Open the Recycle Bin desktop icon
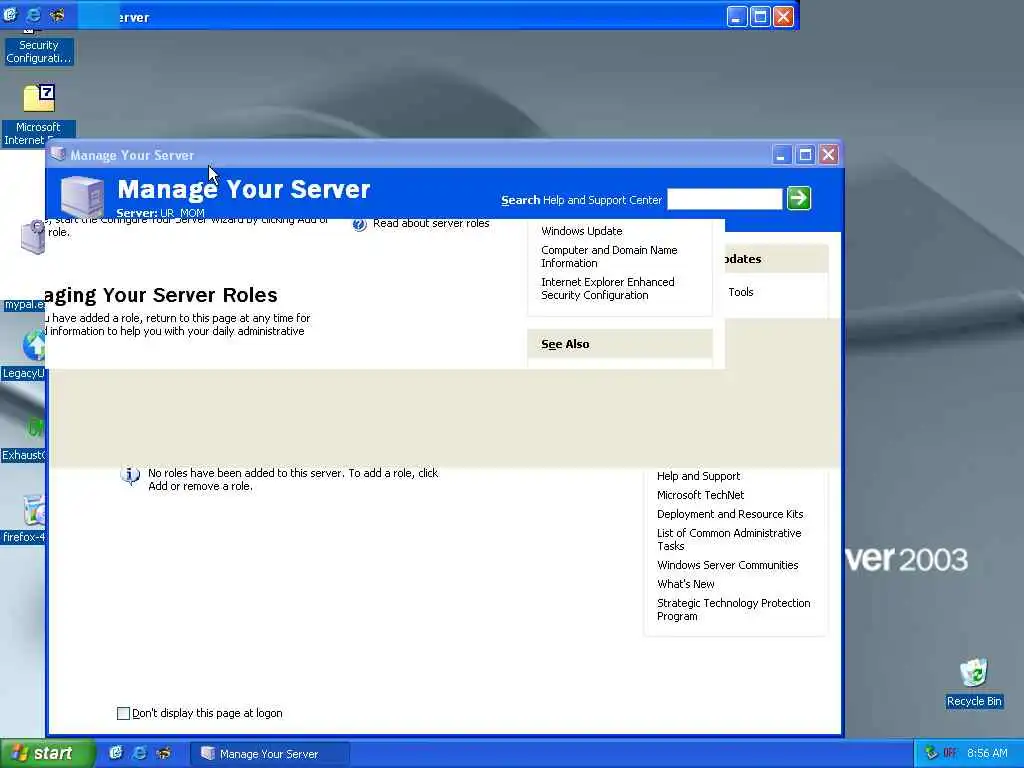The height and width of the screenshot is (768, 1024). [x=973, y=673]
